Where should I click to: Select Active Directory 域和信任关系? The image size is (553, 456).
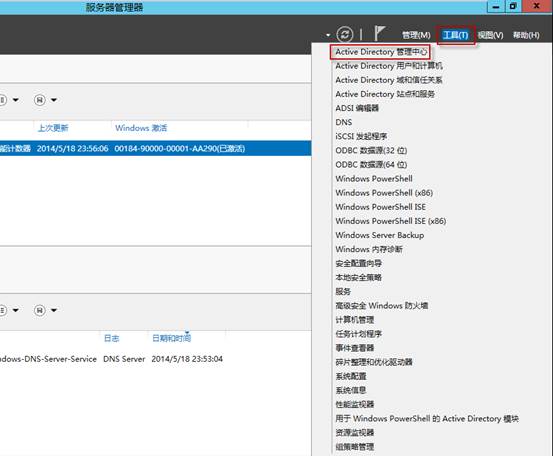pyautogui.click(x=389, y=80)
